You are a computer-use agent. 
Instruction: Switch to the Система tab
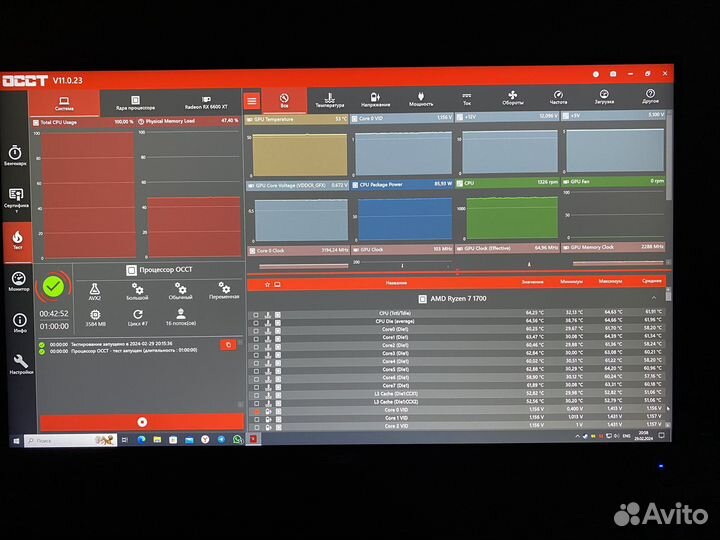pos(64,103)
